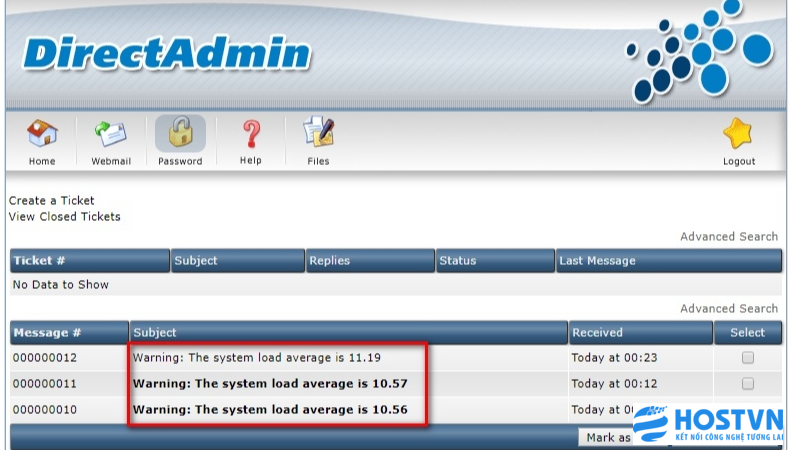The image size is (788, 450).
Task: Open Files manager icon
Action: (319, 132)
